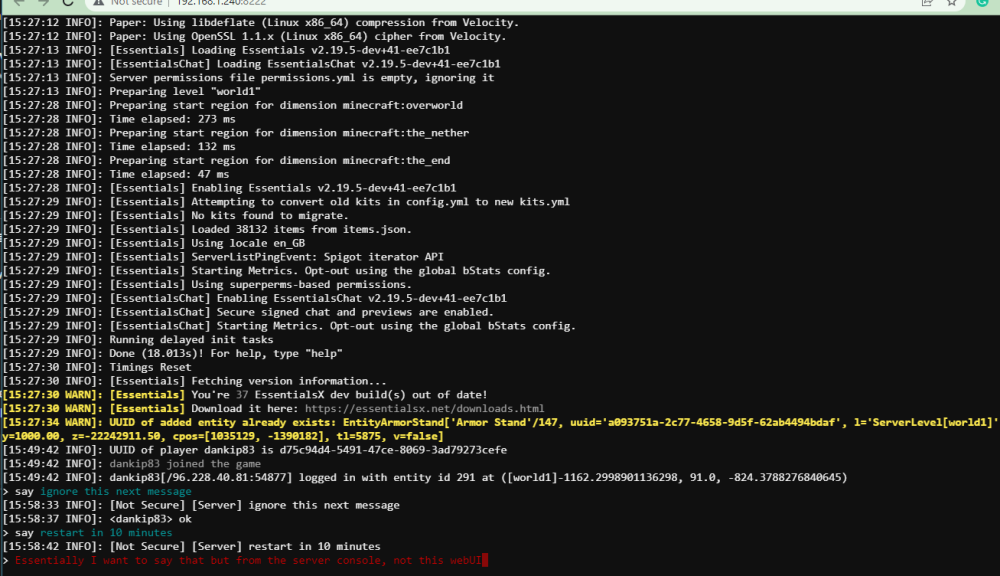1000x576 pixels.
Task: Open the share icon in the address bar
Action: point(927,3)
